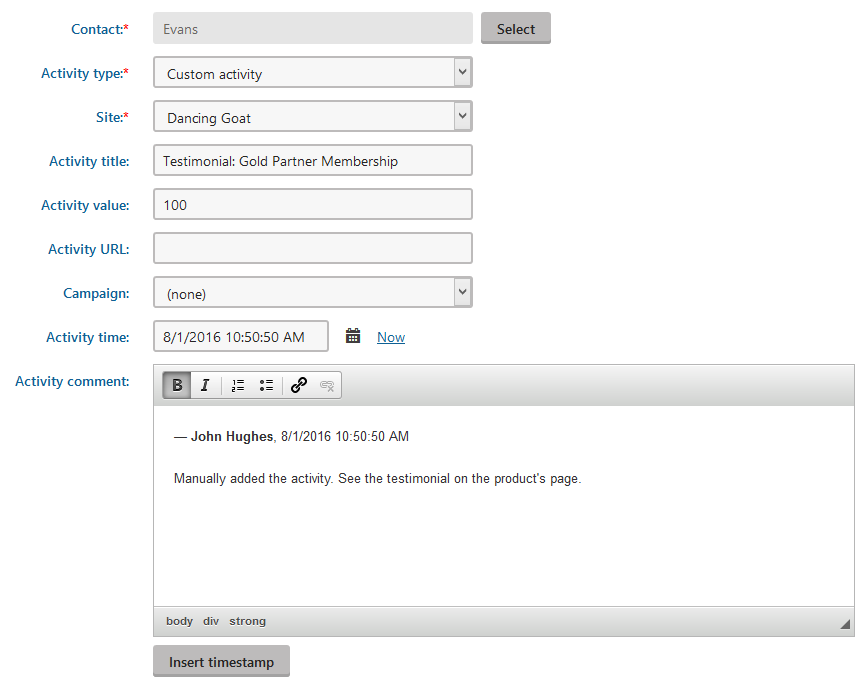Insert a numbered list in the comment
This screenshot has height=689, width=866.
[237, 385]
